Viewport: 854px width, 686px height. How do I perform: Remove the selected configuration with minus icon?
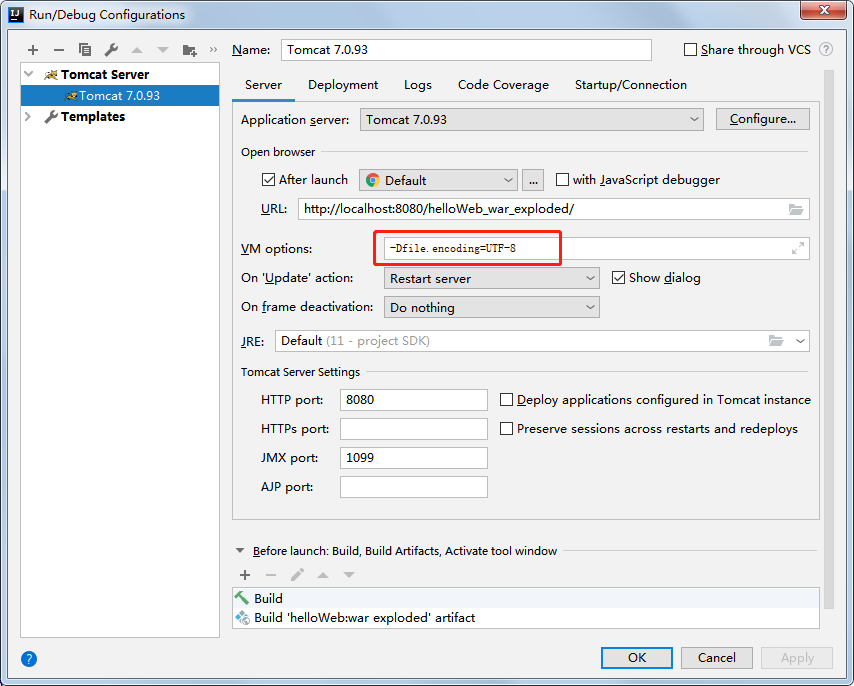point(59,50)
